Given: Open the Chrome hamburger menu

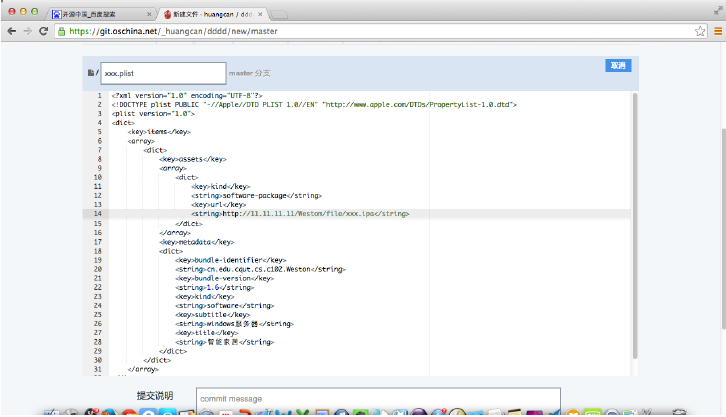Looking at the screenshot, I should 716,32.
